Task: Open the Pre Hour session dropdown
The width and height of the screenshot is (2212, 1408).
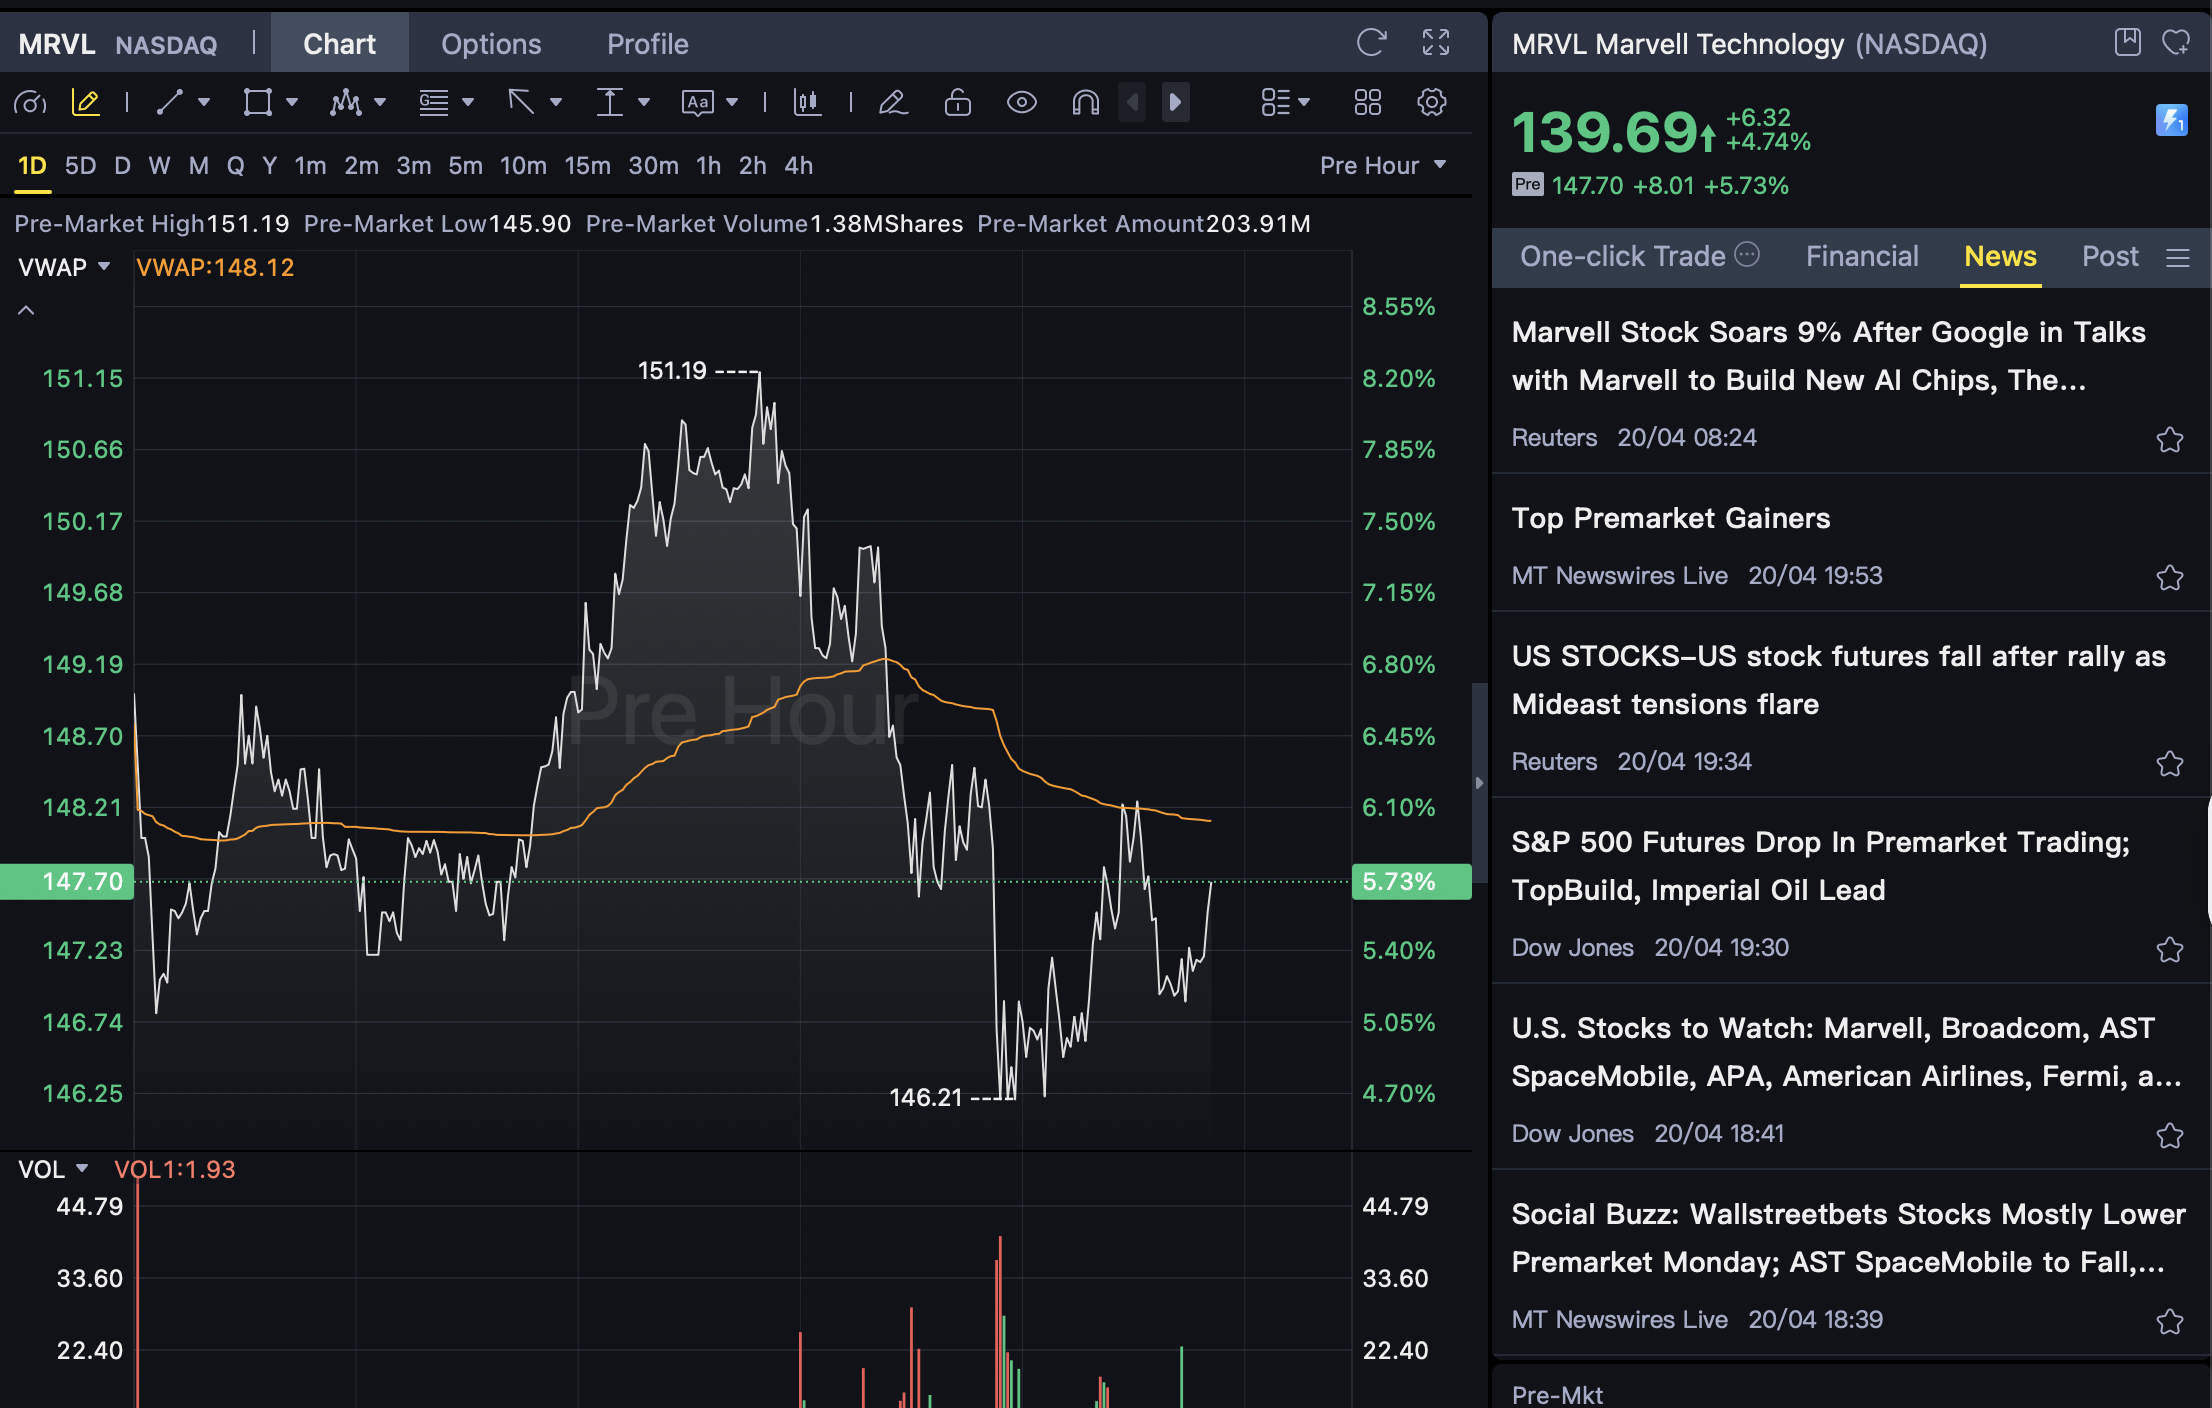Action: pos(1383,166)
